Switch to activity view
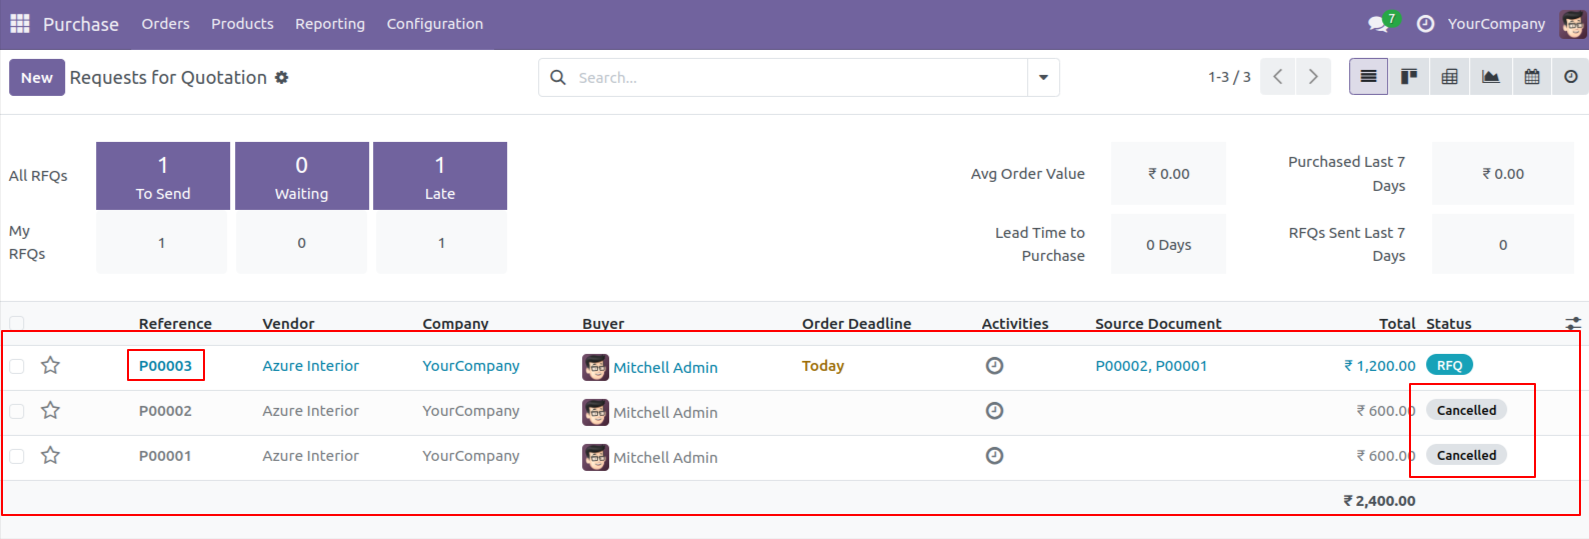 pos(1571,77)
